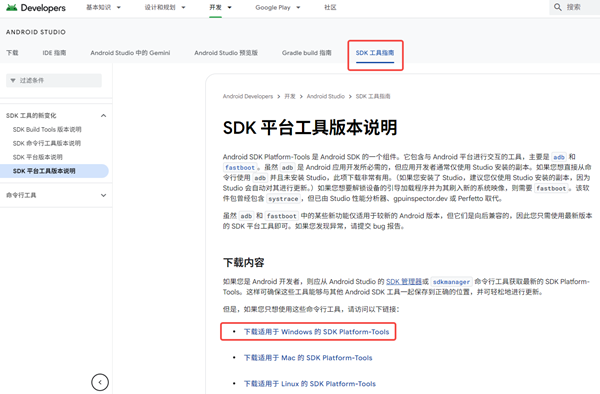Click the SDK 平台工具版本说明 page title

click(310, 127)
